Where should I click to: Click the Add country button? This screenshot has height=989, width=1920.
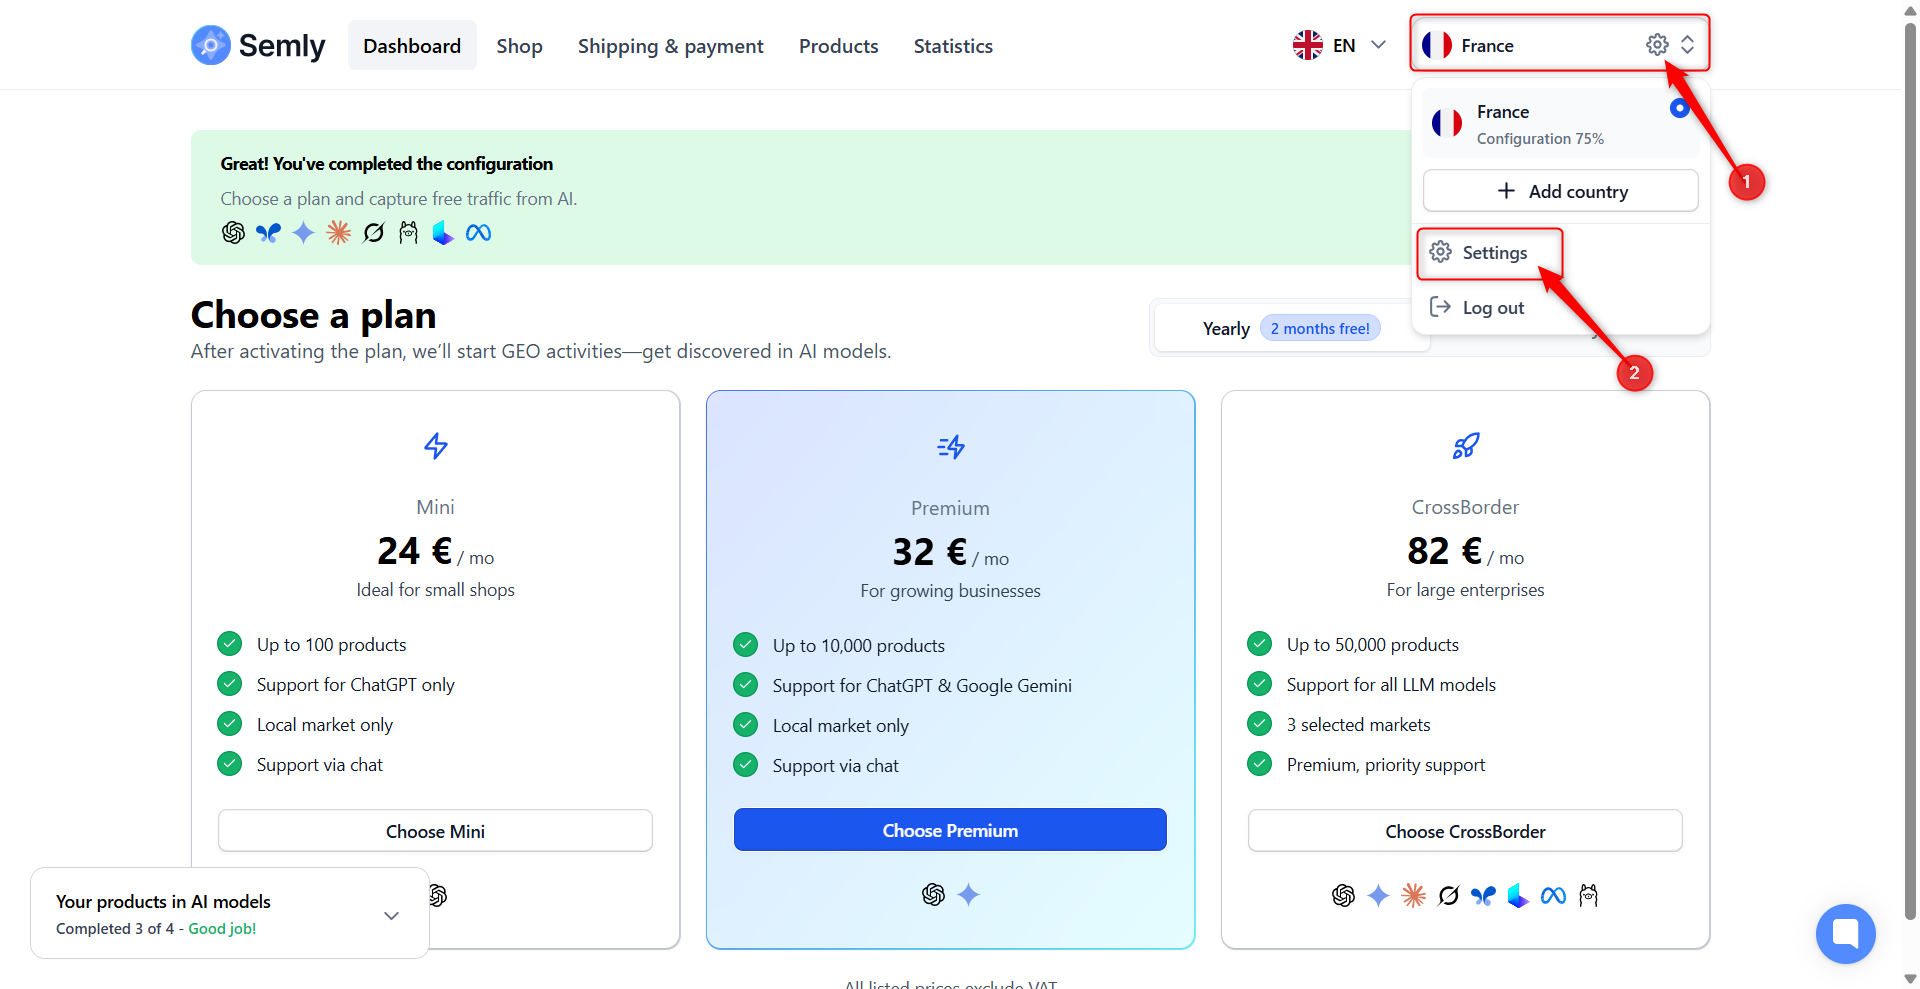(1560, 191)
